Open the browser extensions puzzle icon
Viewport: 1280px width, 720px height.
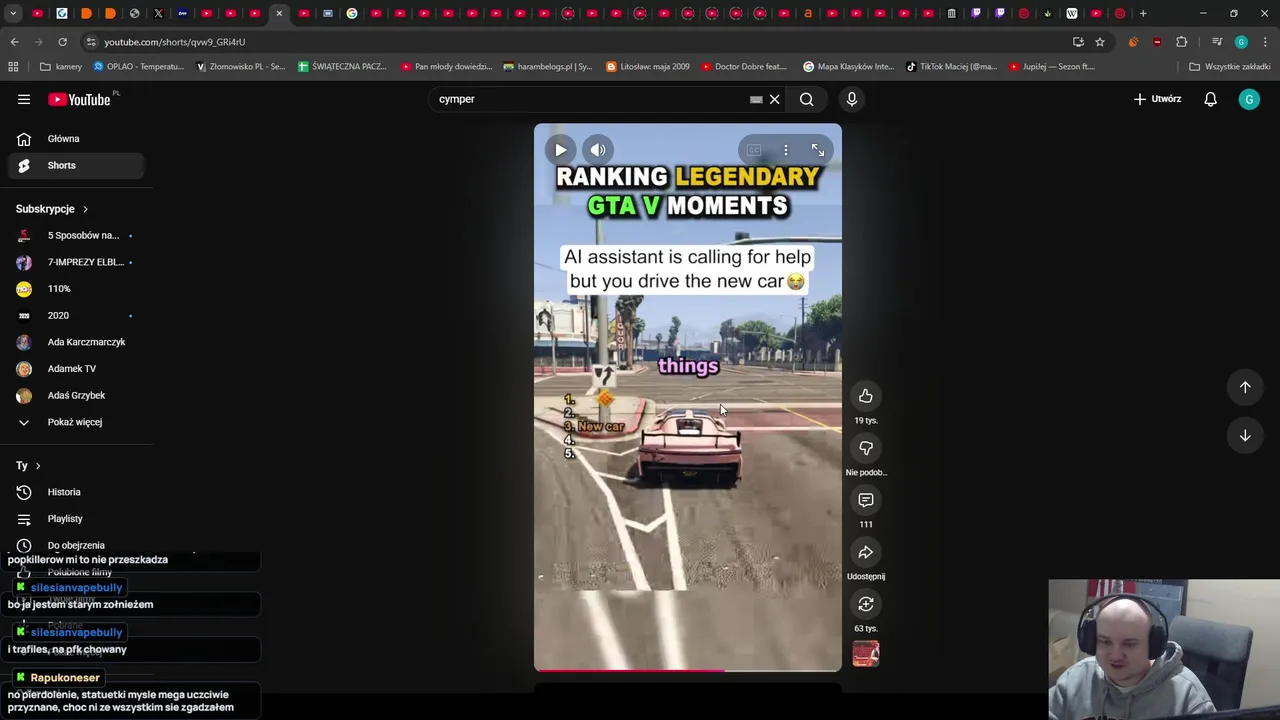(1182, 42)
